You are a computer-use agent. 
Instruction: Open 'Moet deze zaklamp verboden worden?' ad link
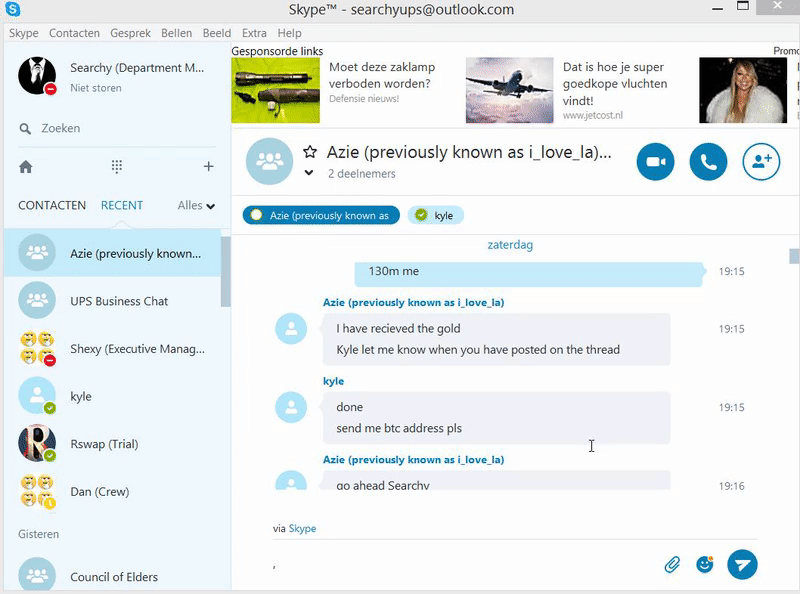(x=382, y=75)
